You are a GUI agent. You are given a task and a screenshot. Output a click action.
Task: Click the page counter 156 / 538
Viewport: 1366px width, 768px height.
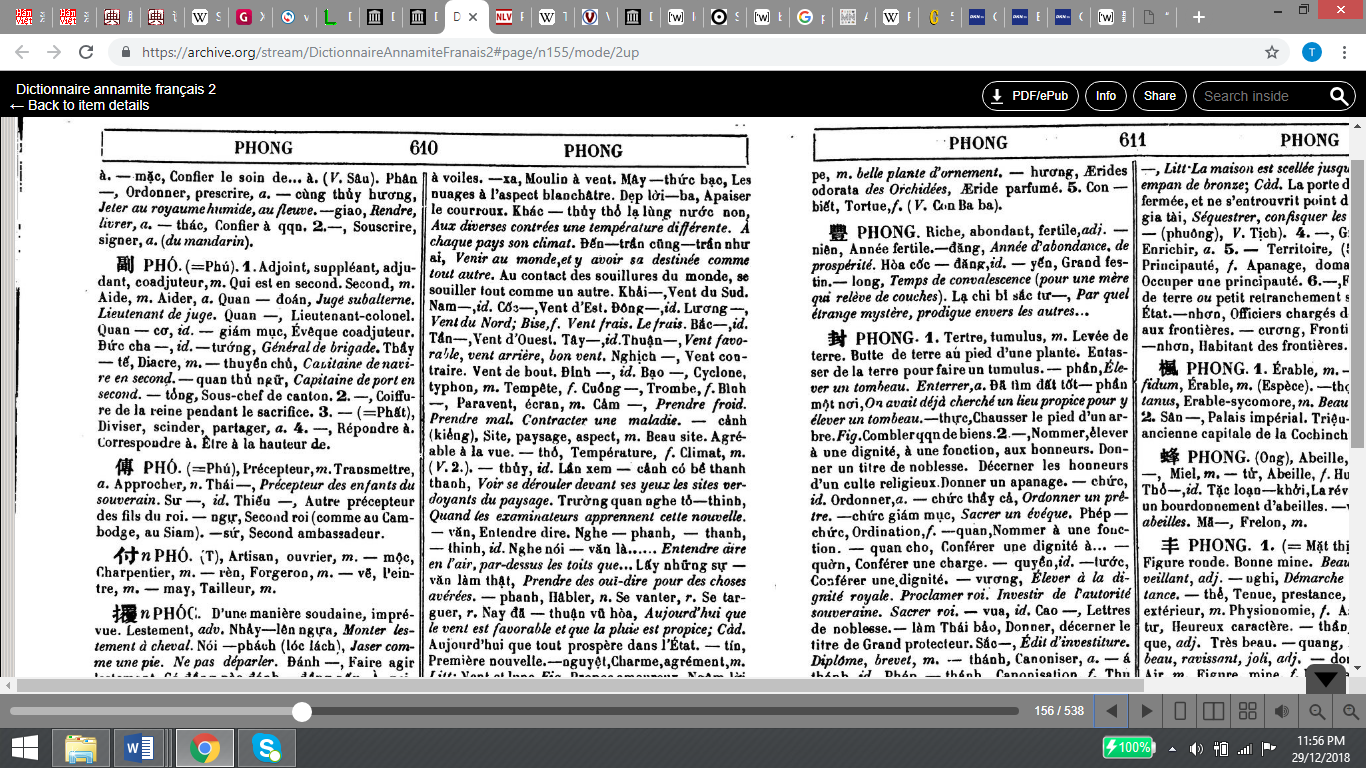click(1058, 711)
